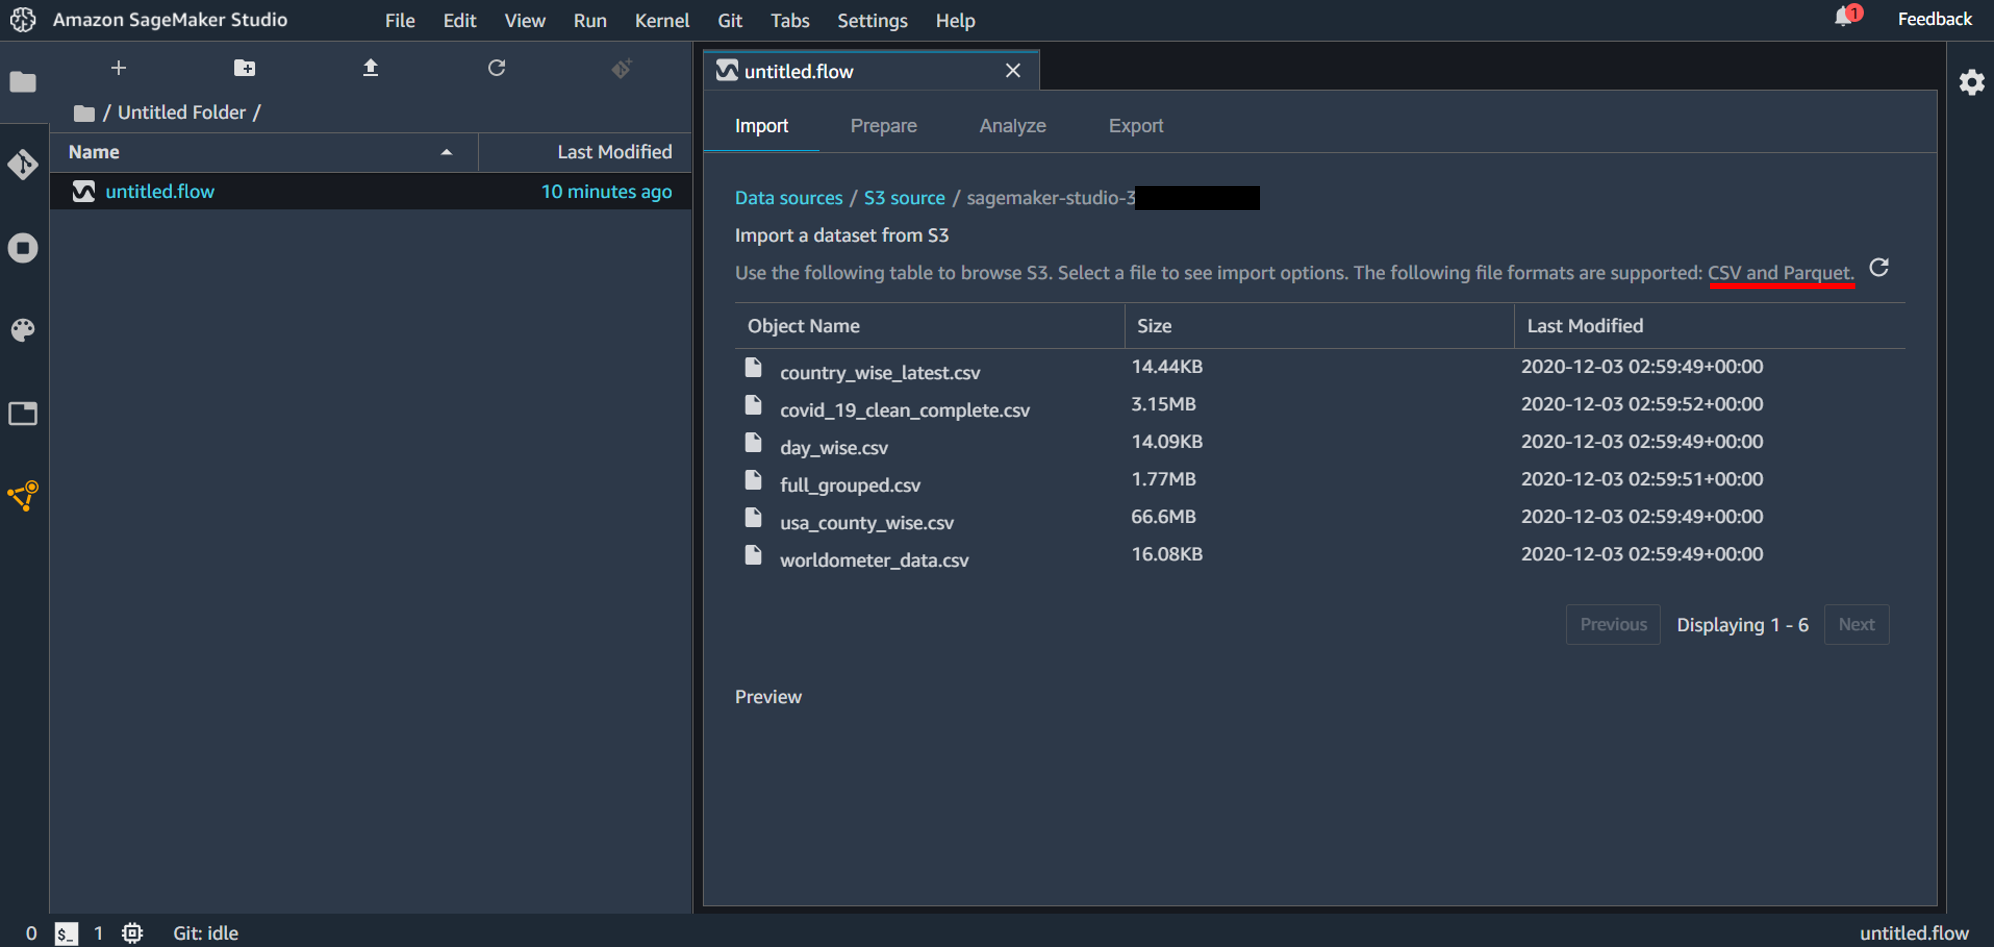
Task: Switch to the Prepare tab
Action: [x=884, y=126]
